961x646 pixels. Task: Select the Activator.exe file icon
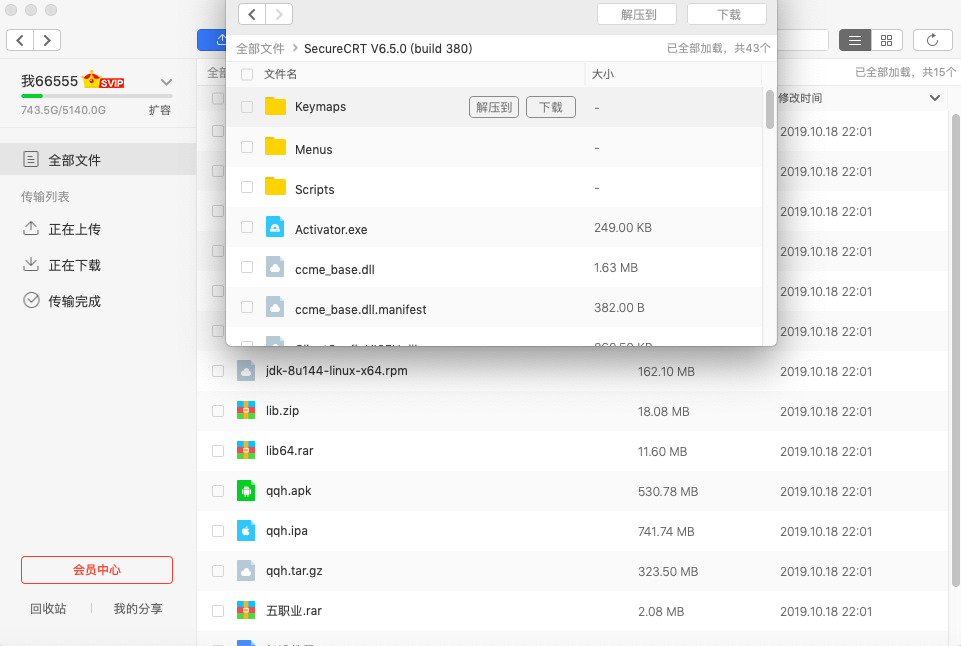click(275, 227)
